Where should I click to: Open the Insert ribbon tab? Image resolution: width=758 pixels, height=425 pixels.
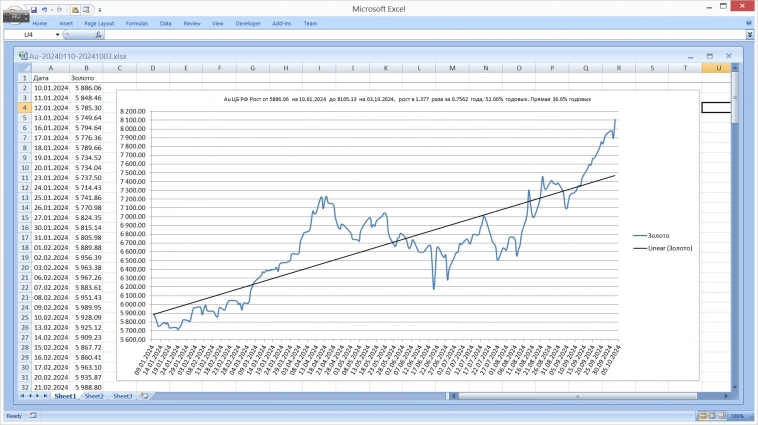click(x=66, y=23)
